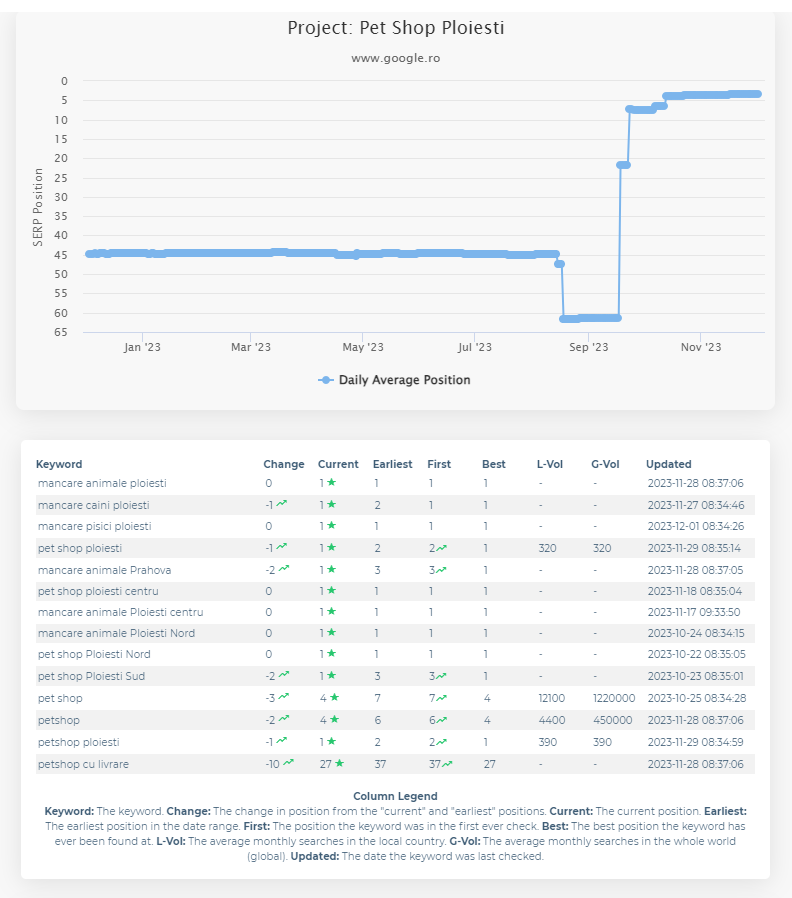Click the green star in the 'pet shop ploiesti' row

(x=331, y=548)
